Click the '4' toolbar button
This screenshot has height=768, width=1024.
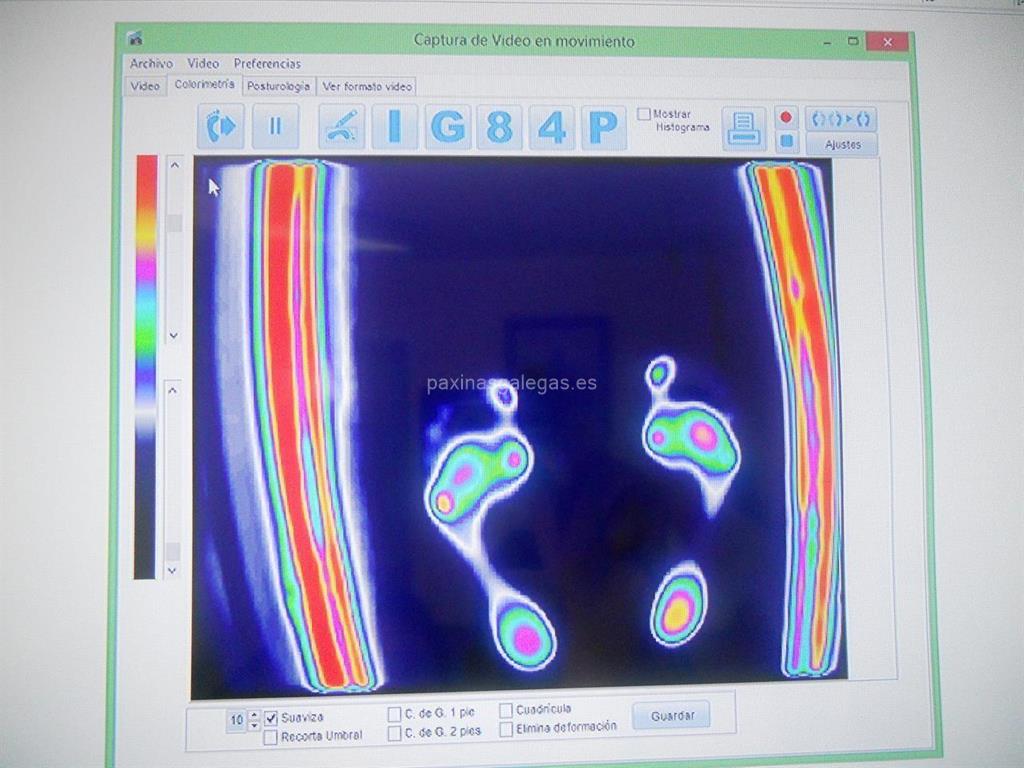click(551, 127)
